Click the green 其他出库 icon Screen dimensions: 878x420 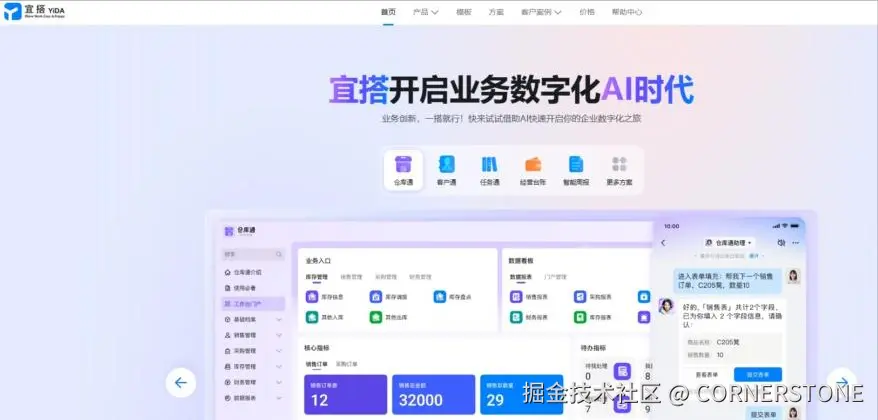point(376,317)
